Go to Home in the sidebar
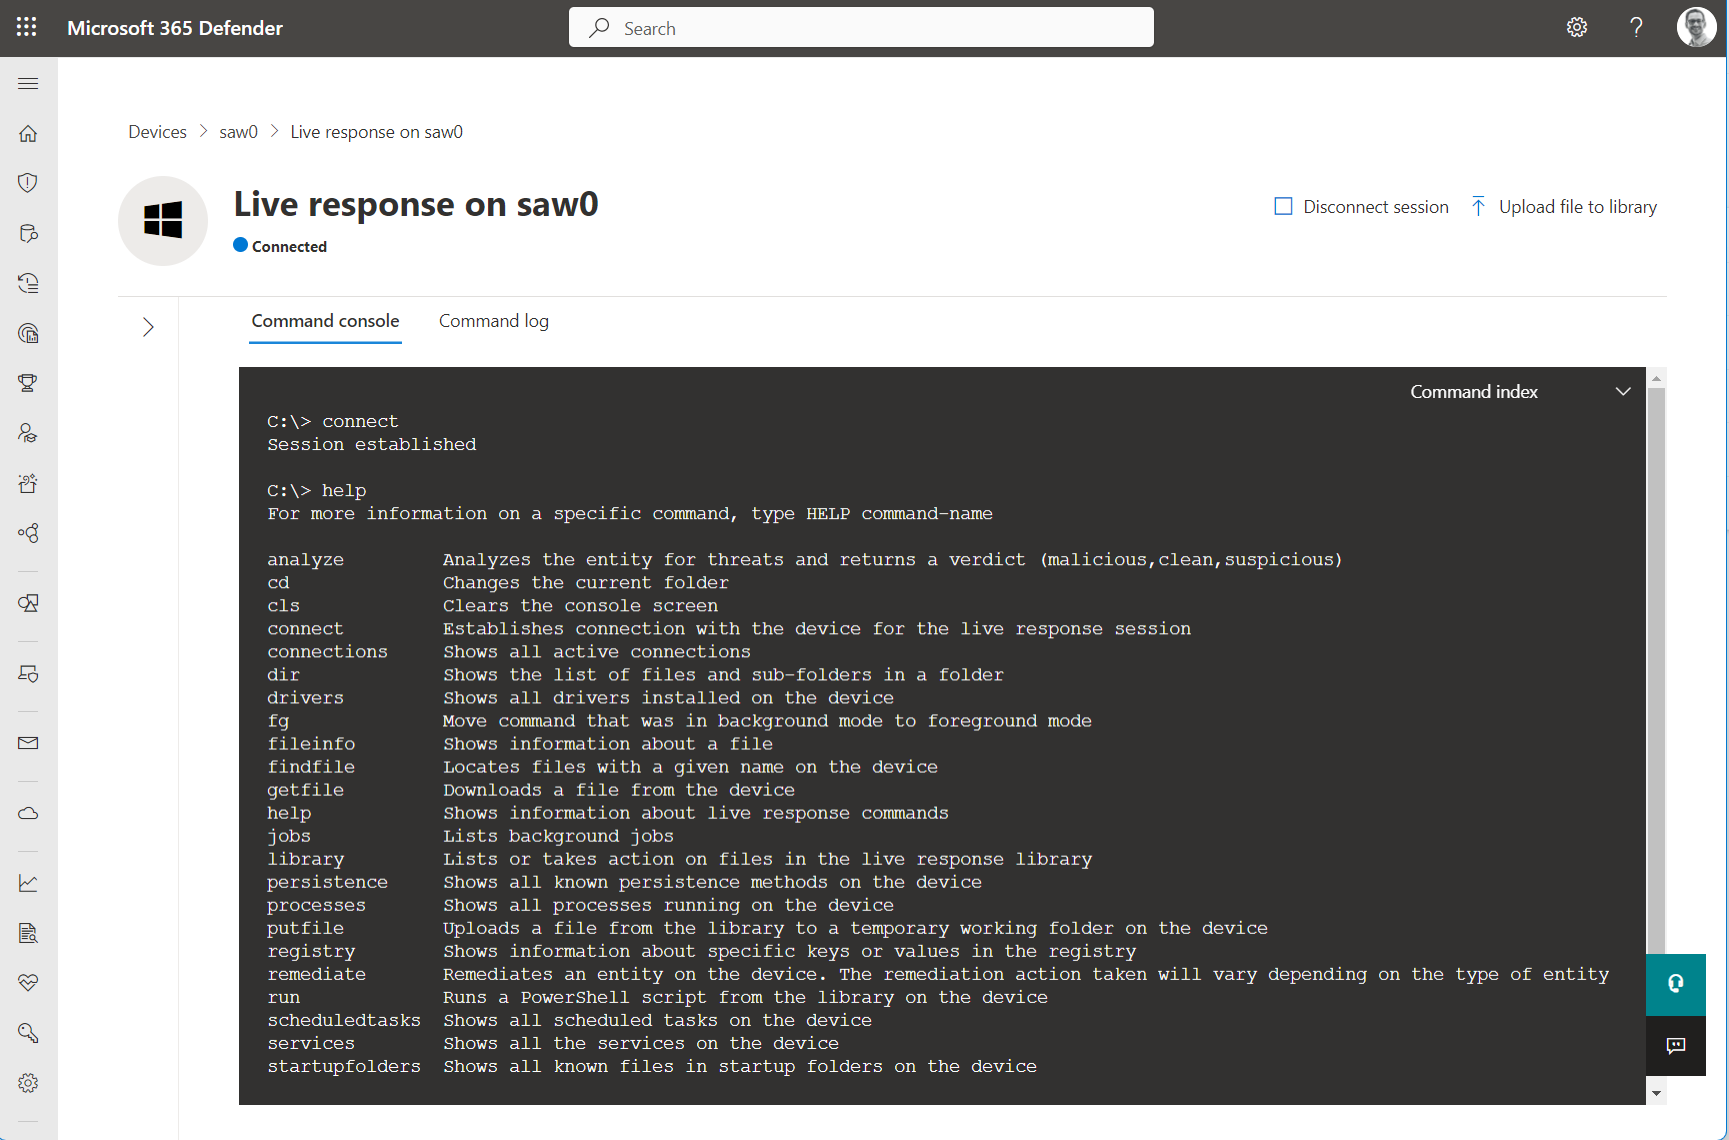Screen dimensions: 1729x1140 coord(28,133)
